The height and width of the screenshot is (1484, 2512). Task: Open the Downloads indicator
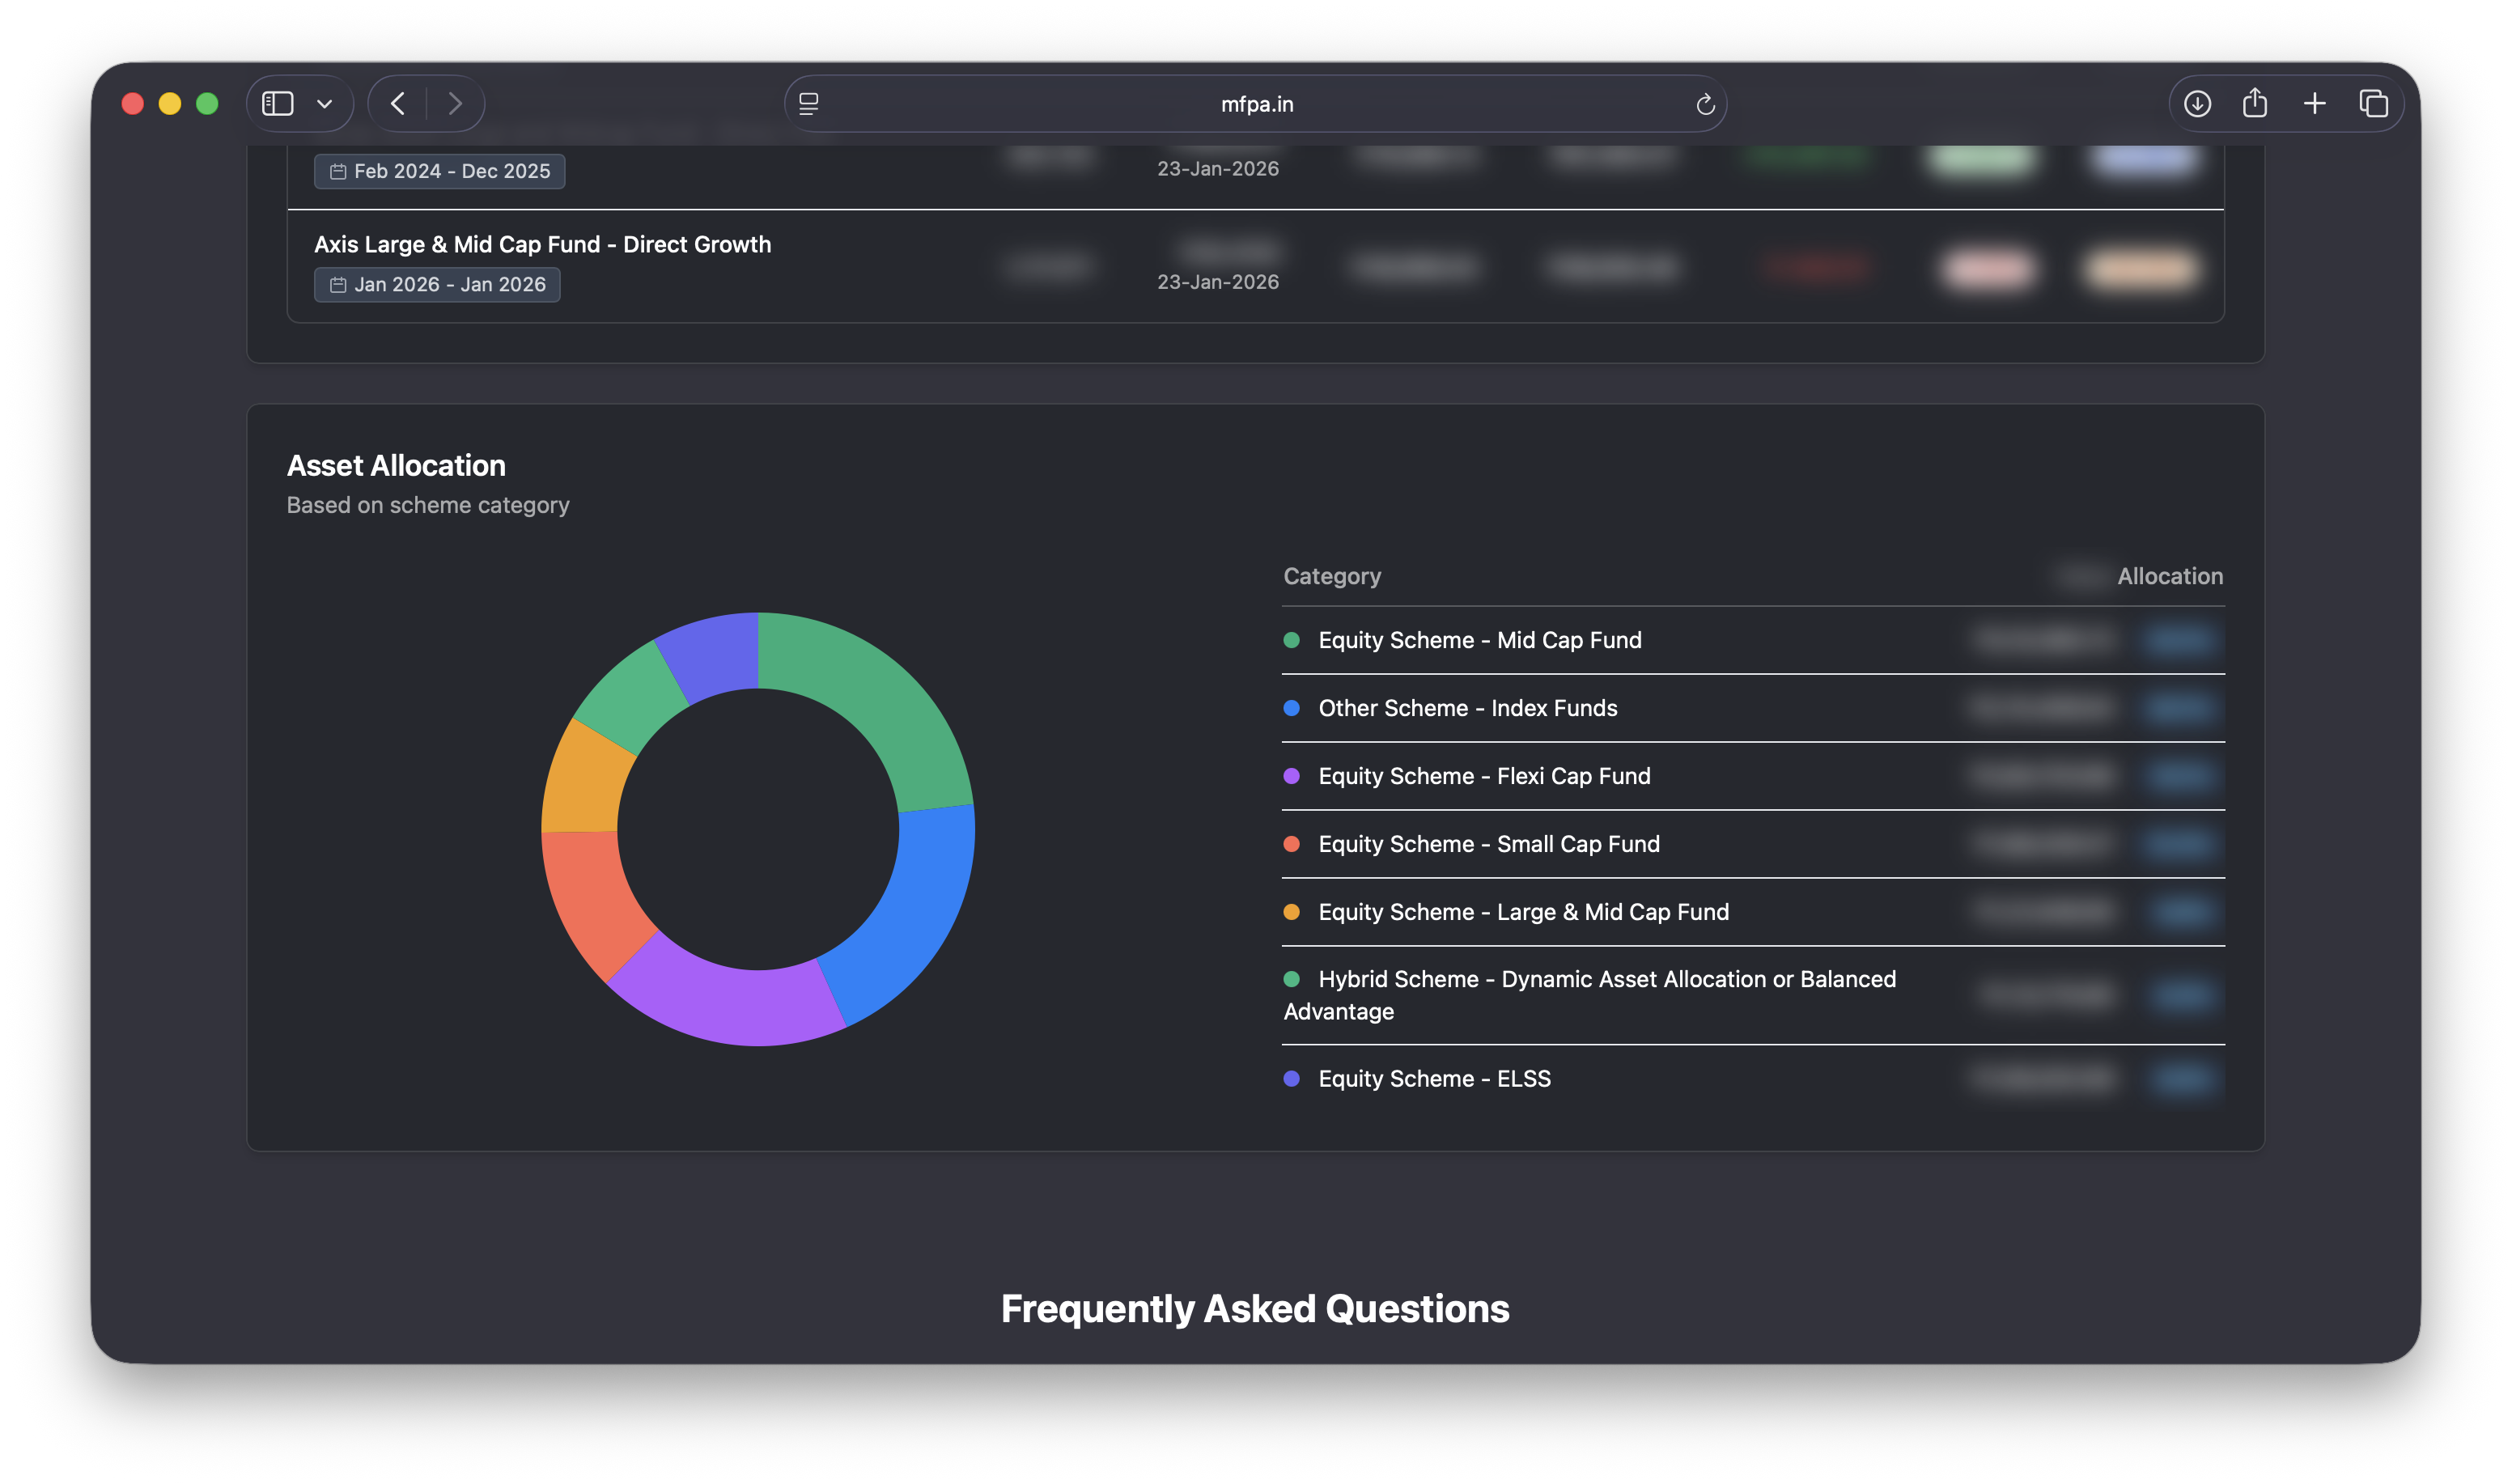pyautogui.click(x=2198, y=103)
